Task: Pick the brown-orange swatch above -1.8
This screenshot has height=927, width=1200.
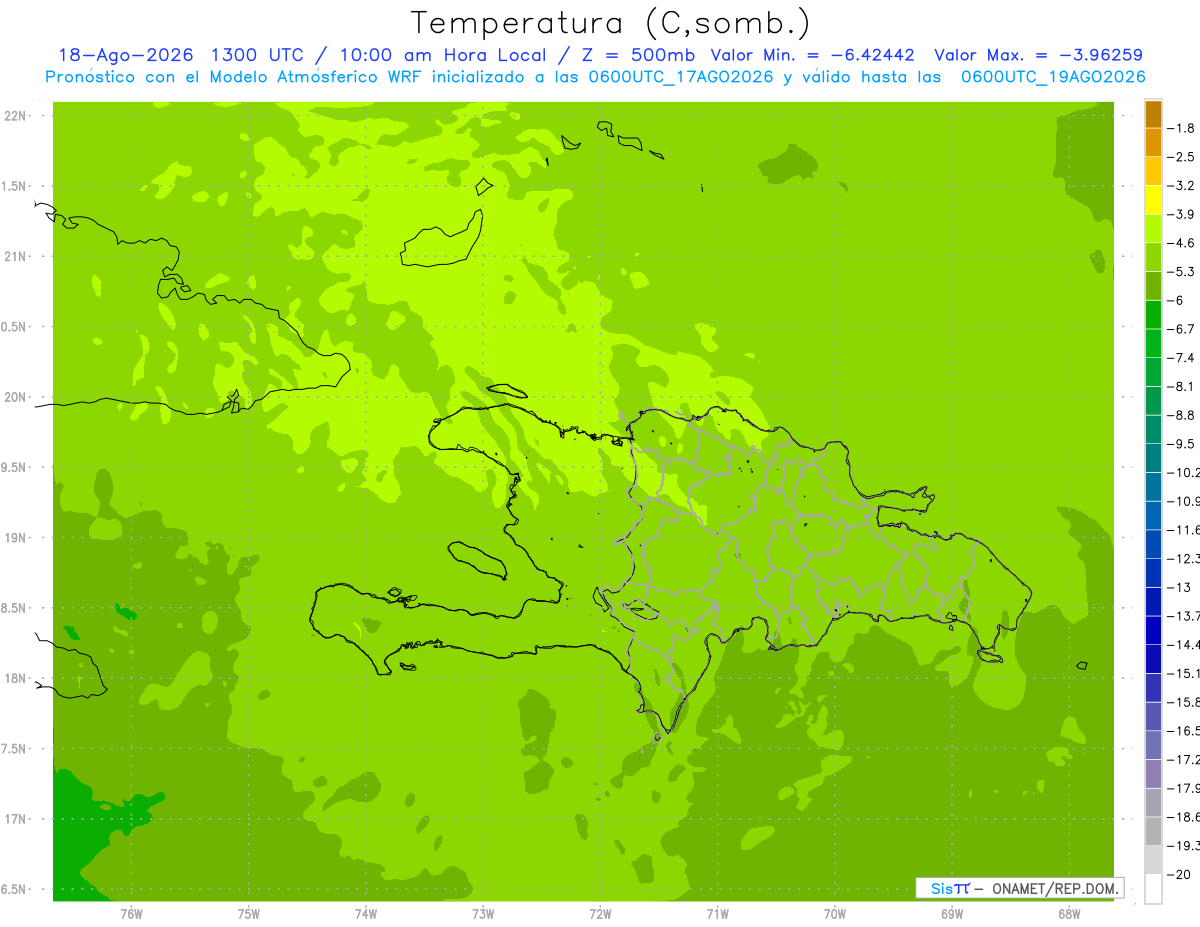Action: point(1153,115)
